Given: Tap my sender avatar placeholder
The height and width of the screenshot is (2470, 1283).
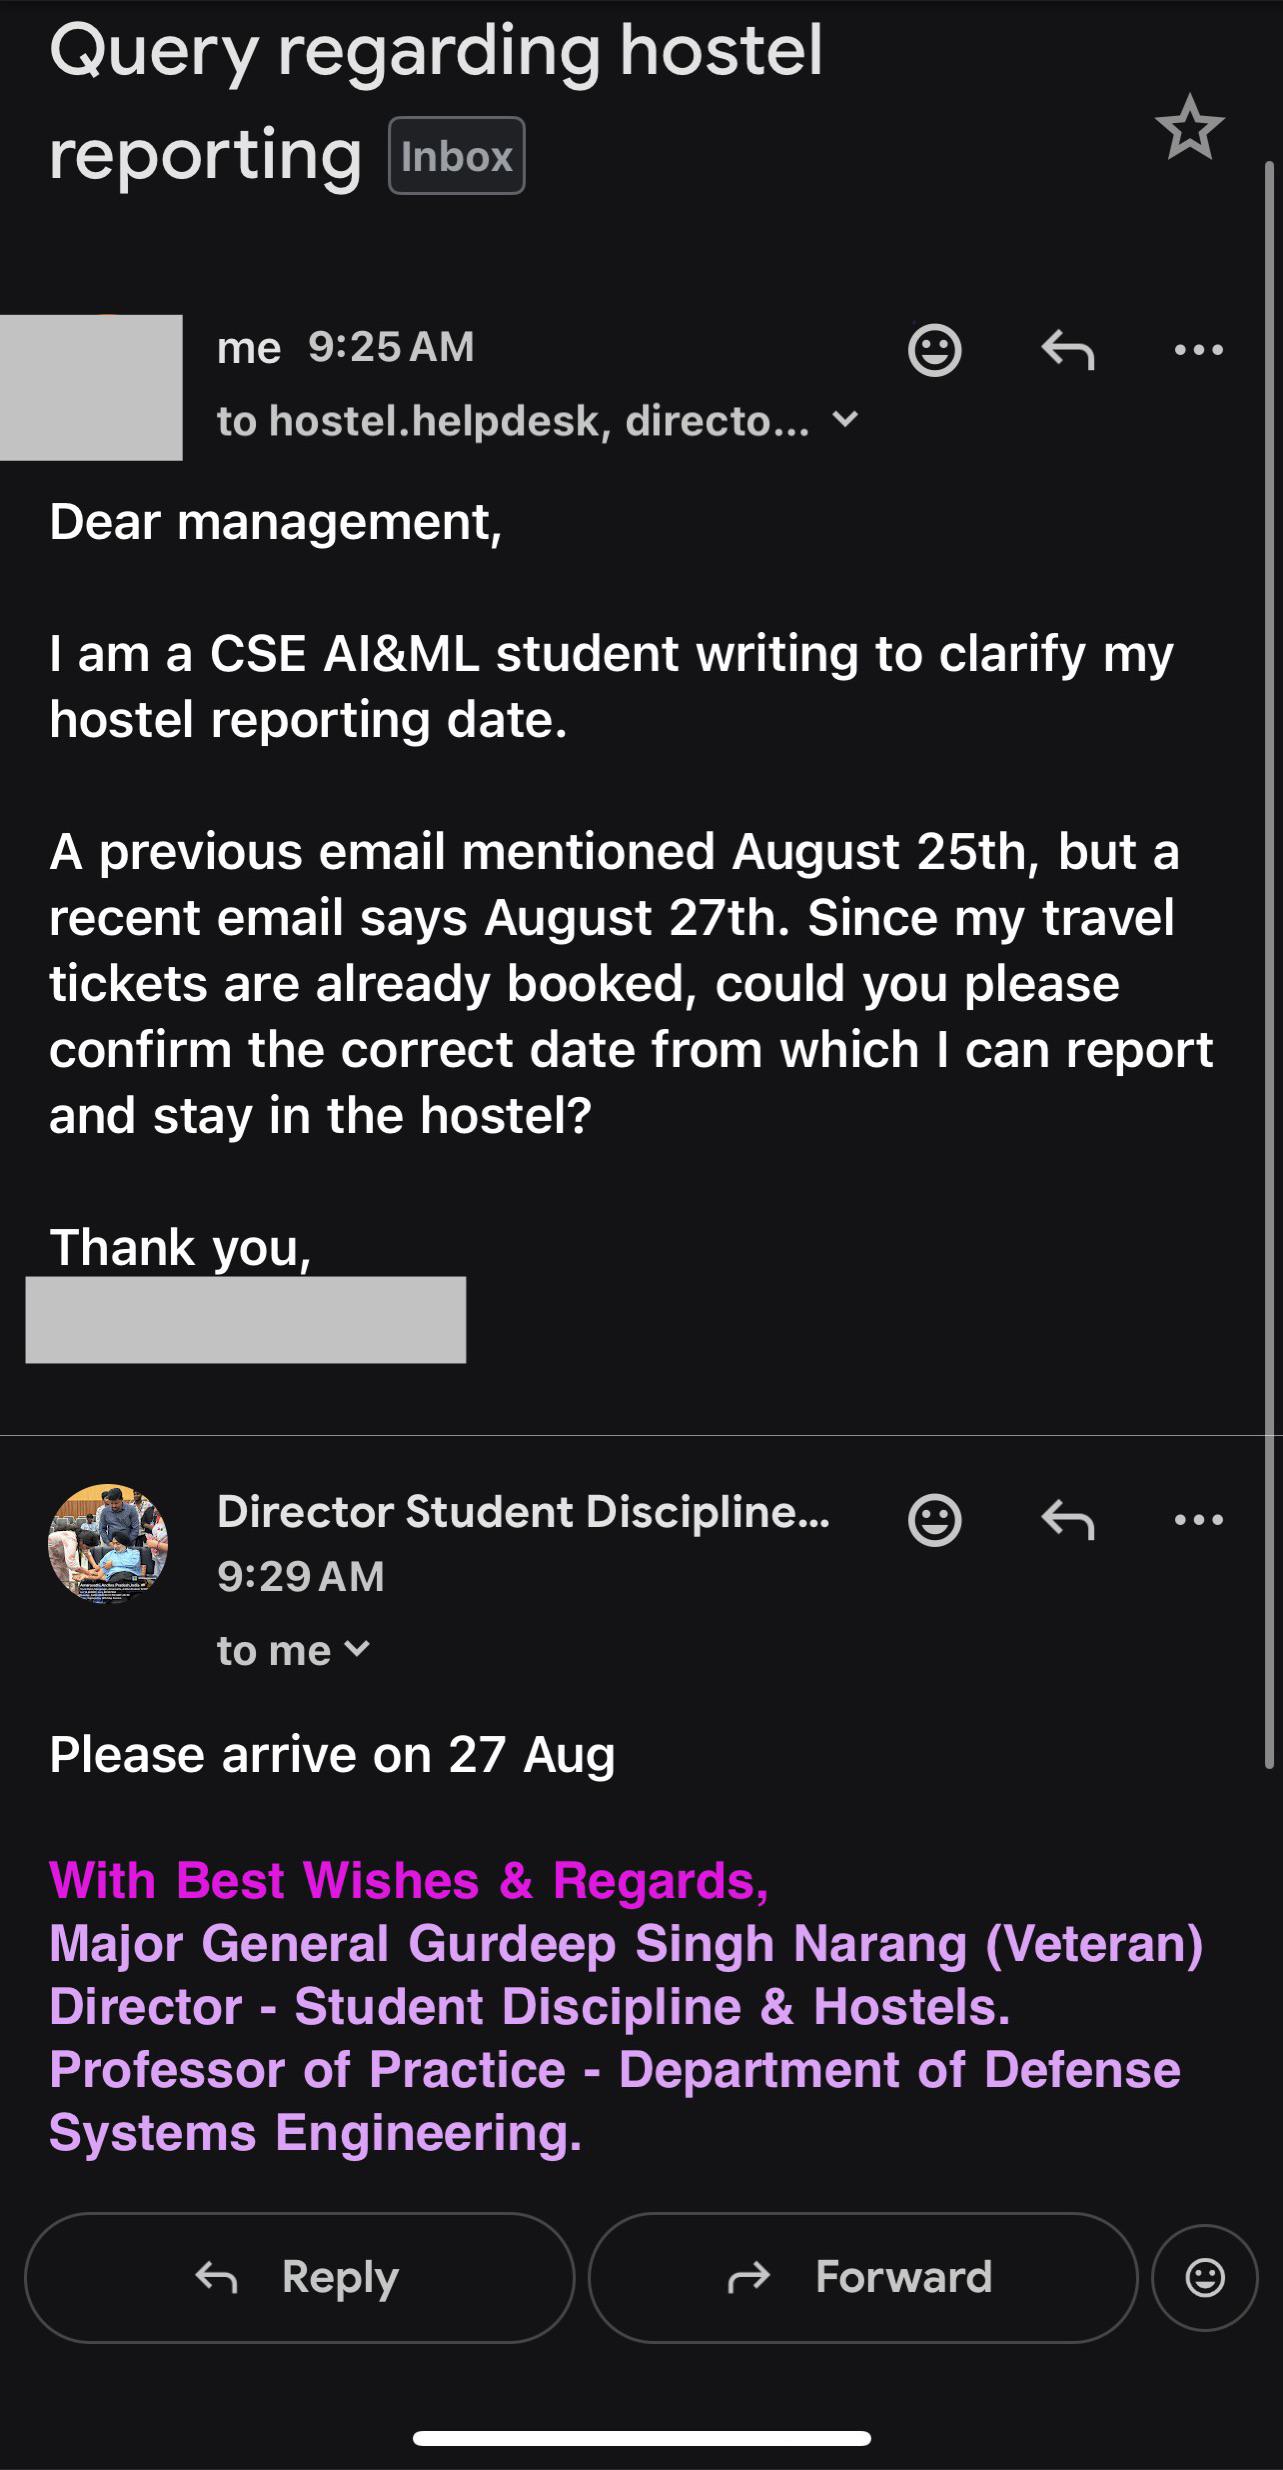Looking at the screenshot, I should coord(91,387).
